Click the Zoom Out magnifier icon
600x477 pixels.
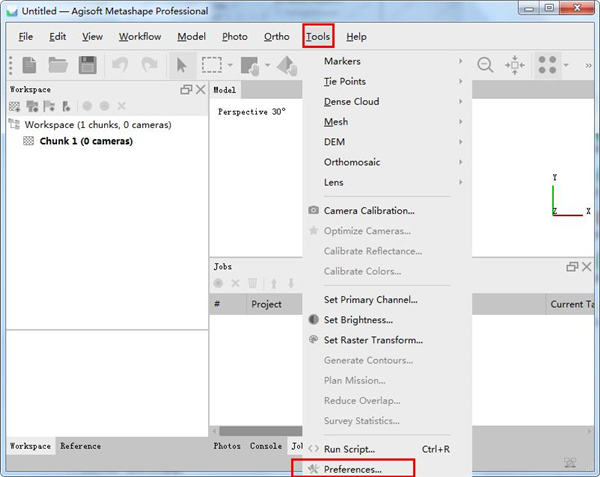tap(485, 65)
